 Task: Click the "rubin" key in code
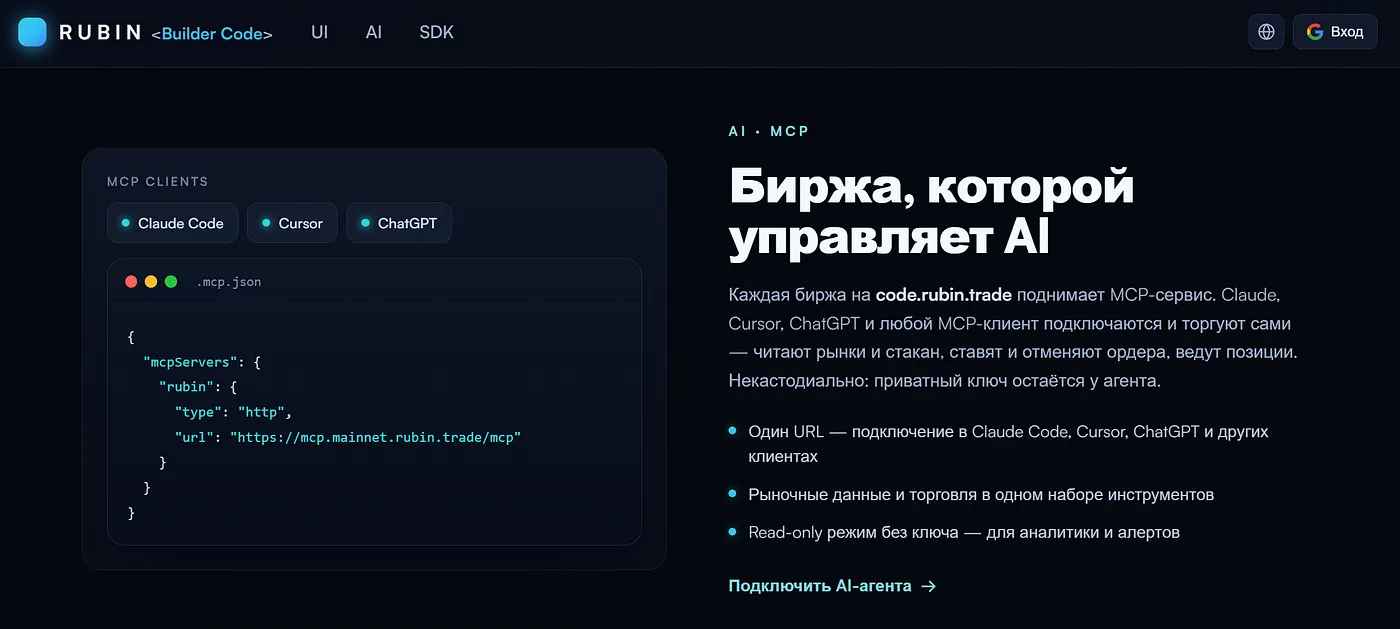[186, 387]
